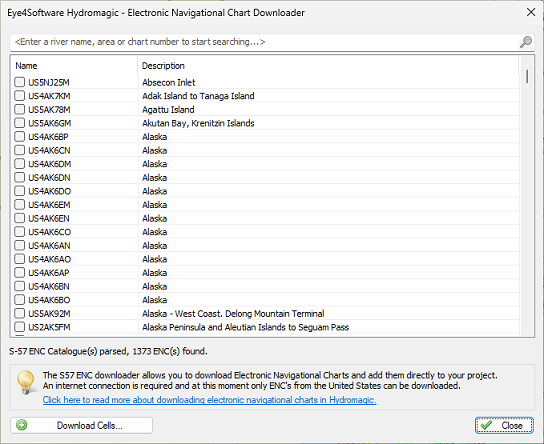Viewport: 544px width, 444px height.
Task: Click the 'Agattu Island' description
Action: pos(168,110)
